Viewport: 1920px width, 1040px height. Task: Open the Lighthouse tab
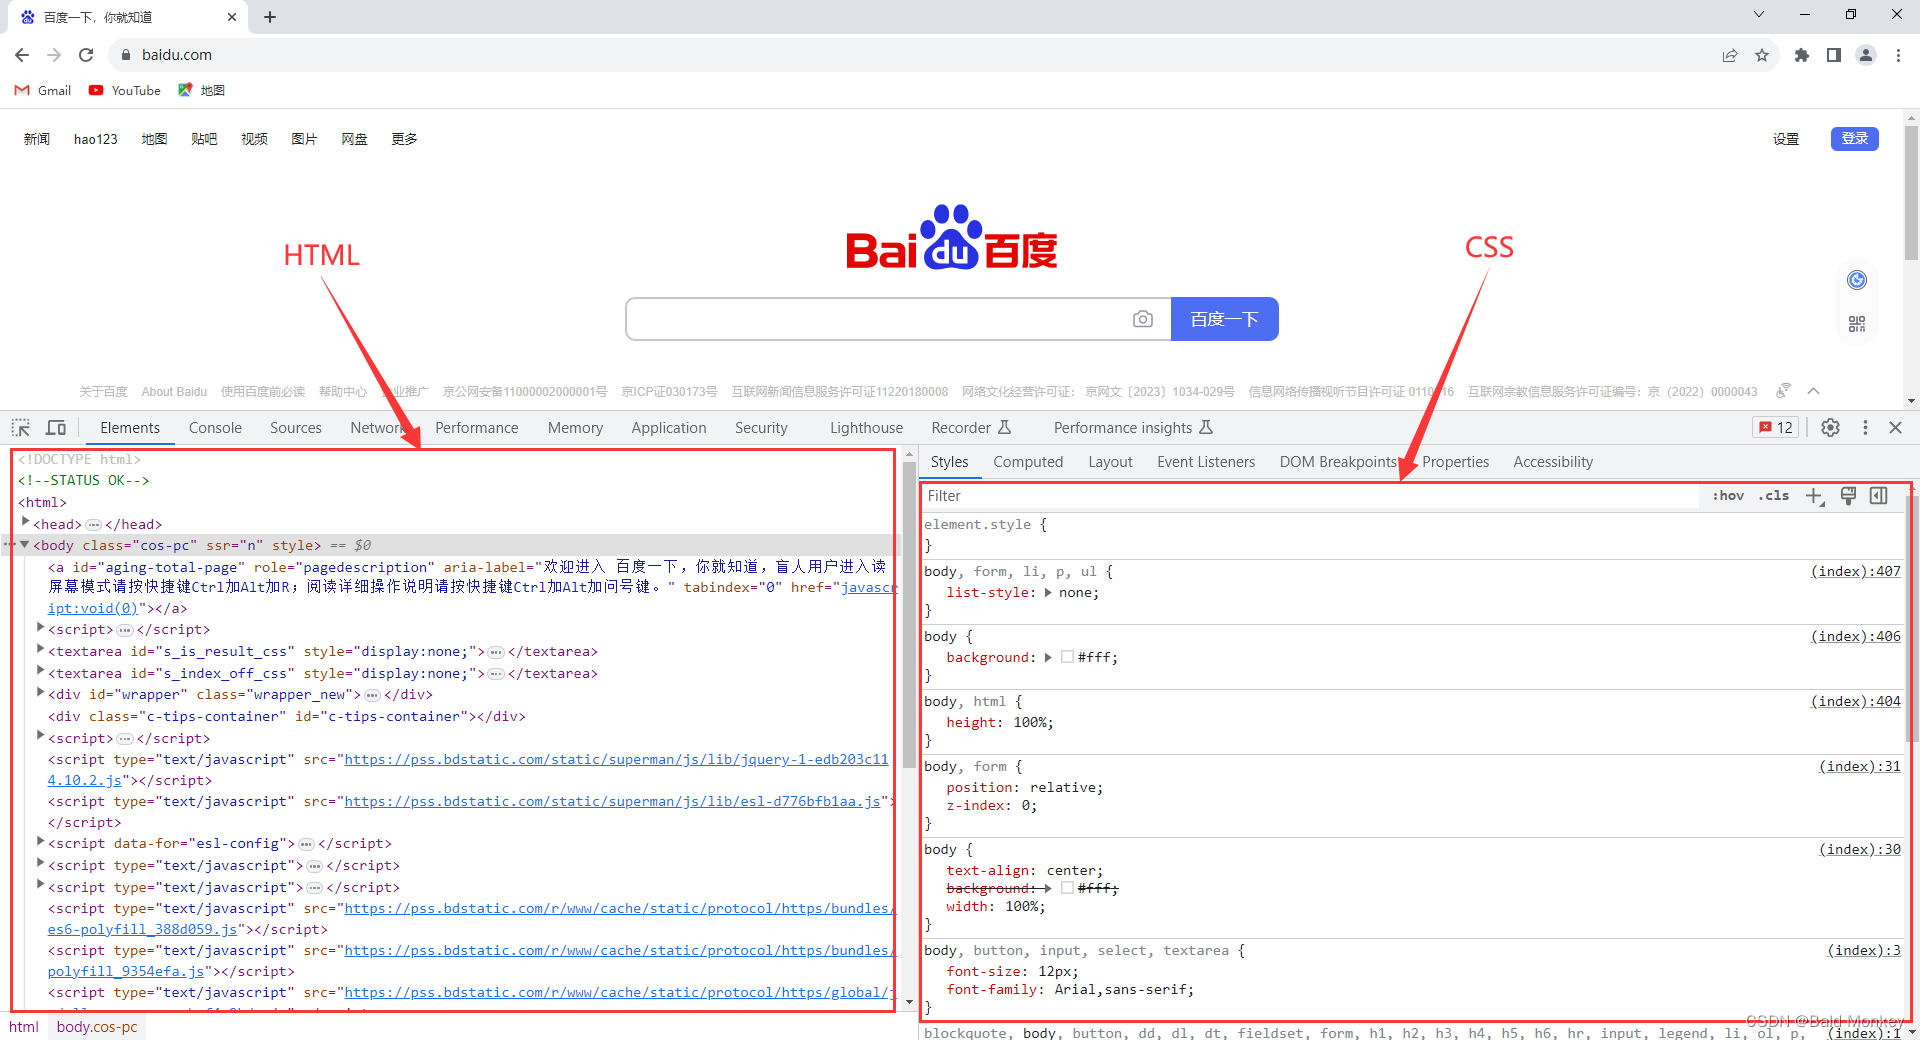click(866, 428)
